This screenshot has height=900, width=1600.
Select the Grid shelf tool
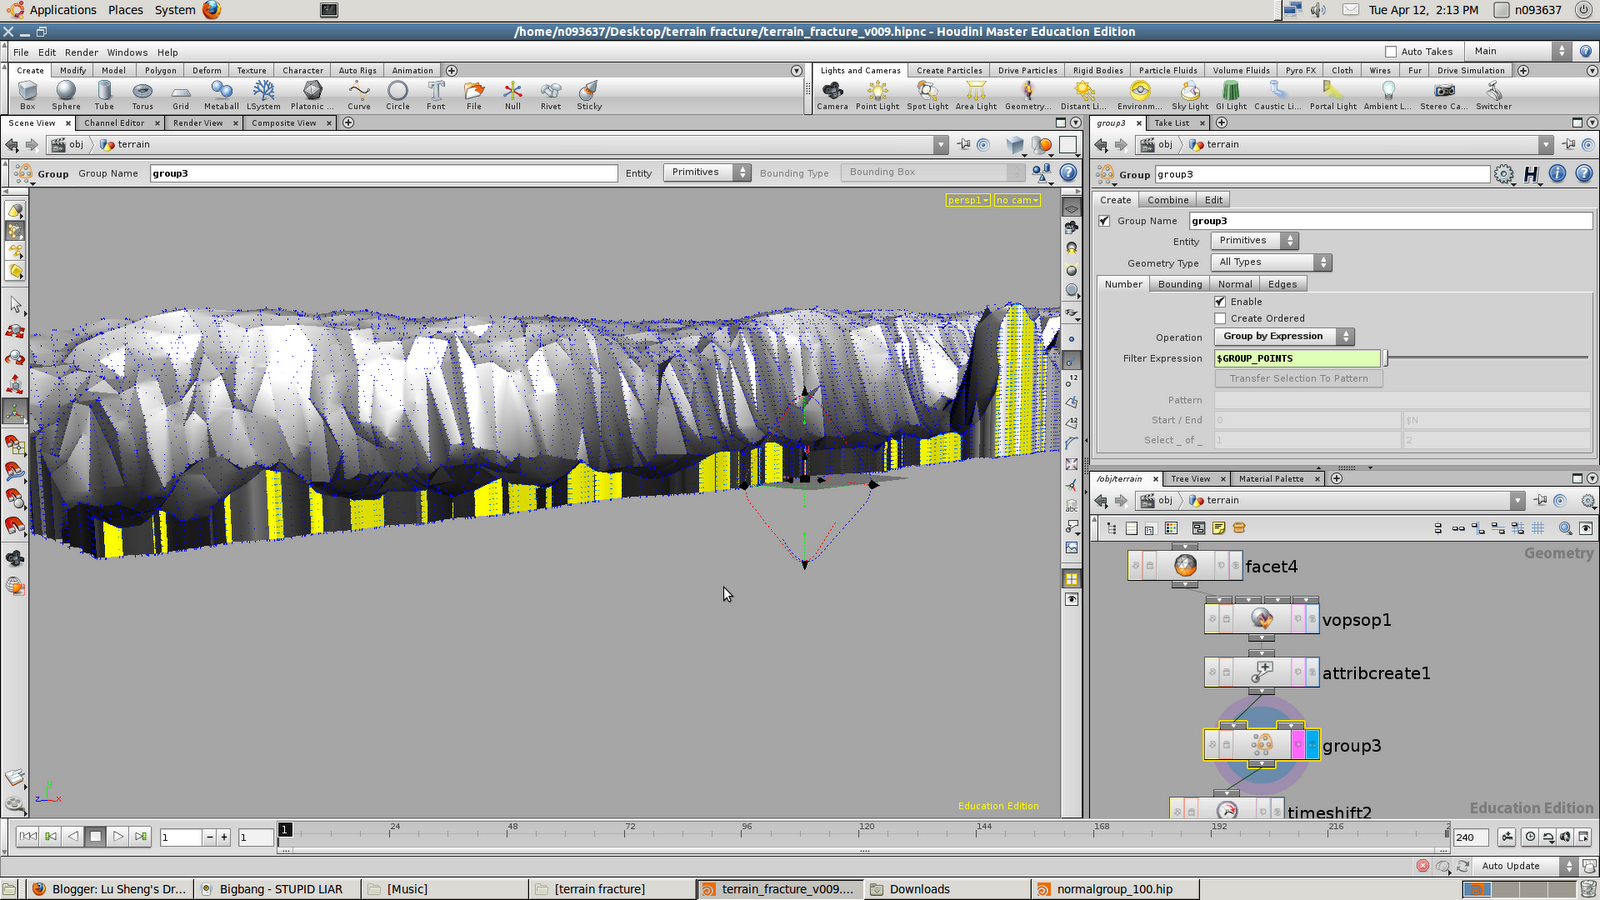coord(181,95)
